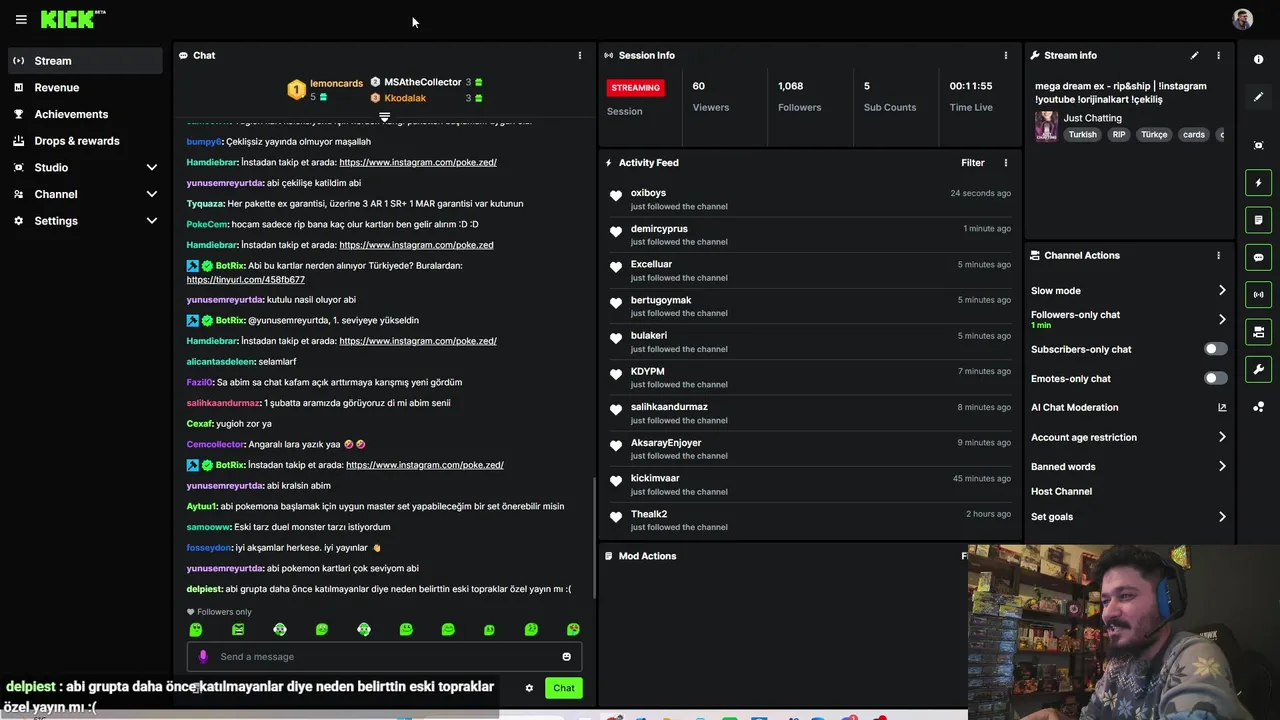Open the tinyurl.com/458fb677 link in chat

[x=246, y=280]
